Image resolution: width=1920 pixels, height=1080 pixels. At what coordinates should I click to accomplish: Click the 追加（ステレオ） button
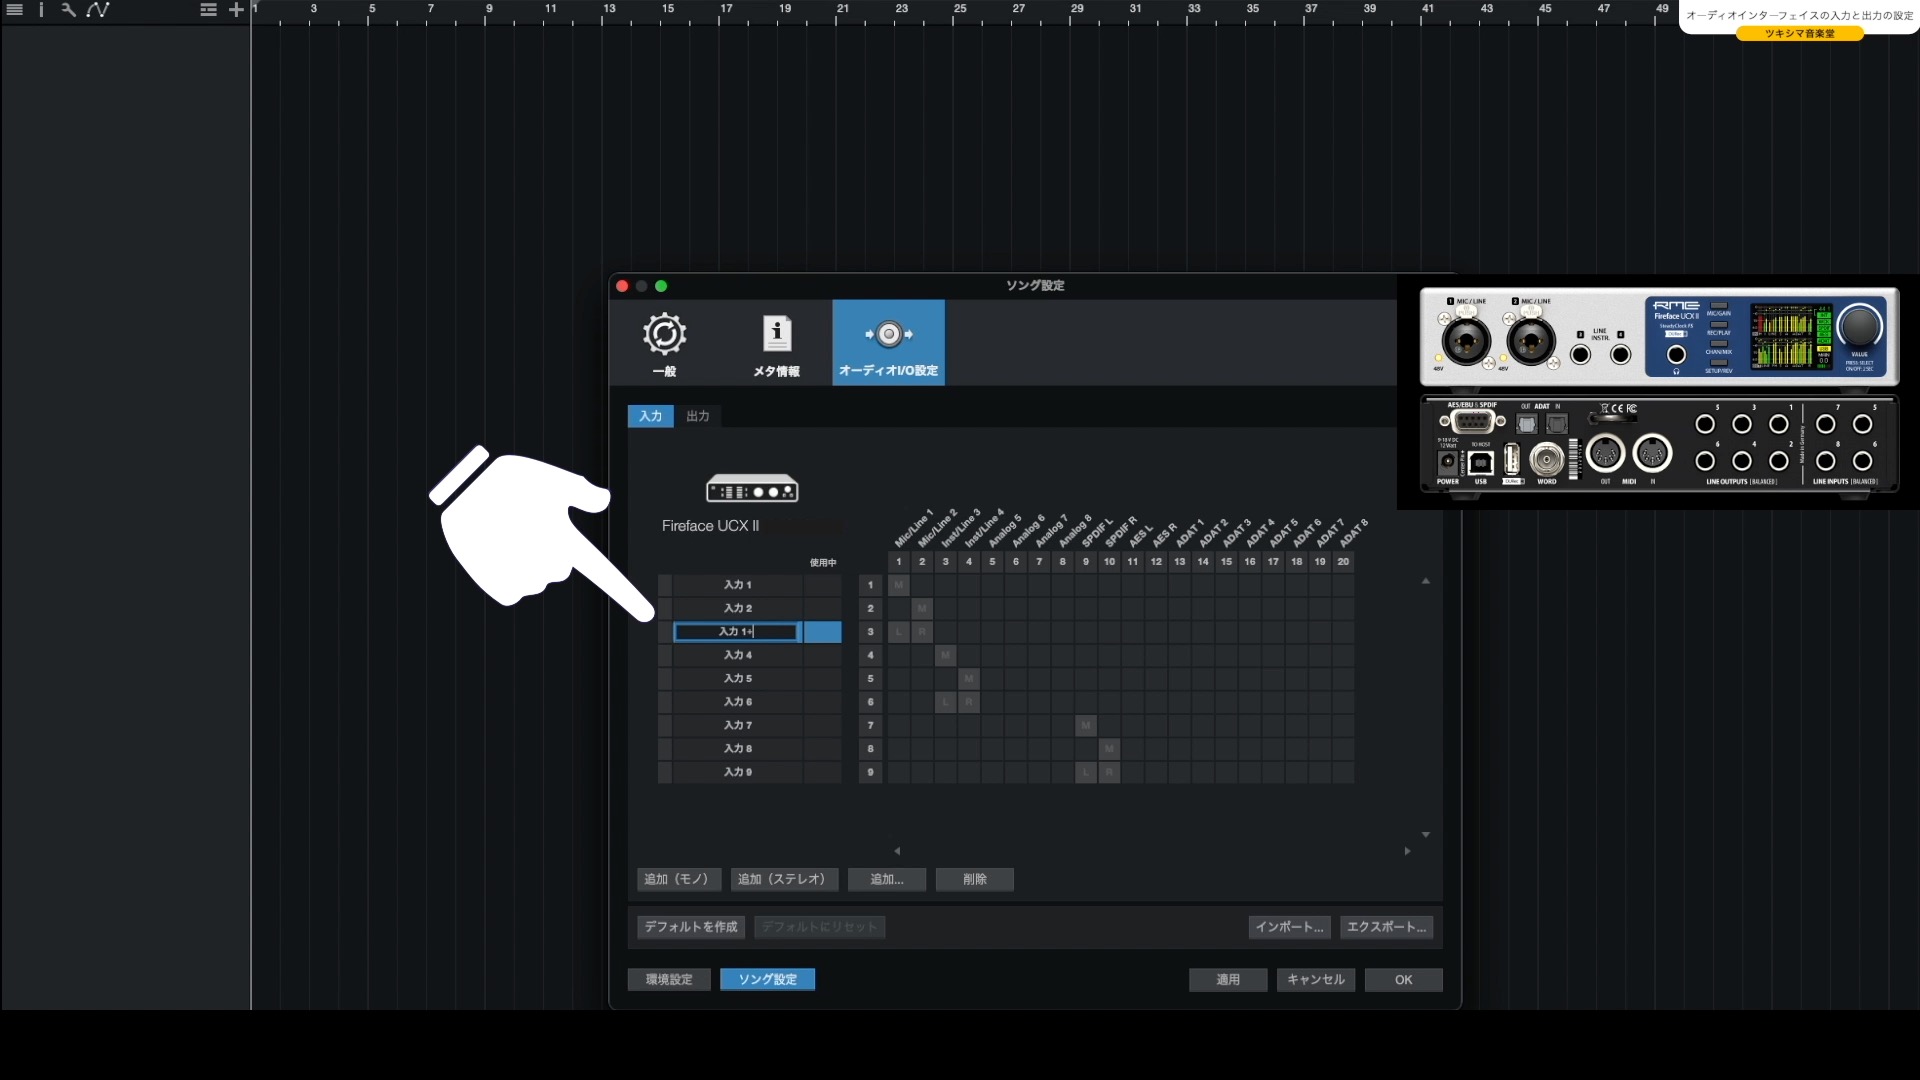(x=784, y=879)
